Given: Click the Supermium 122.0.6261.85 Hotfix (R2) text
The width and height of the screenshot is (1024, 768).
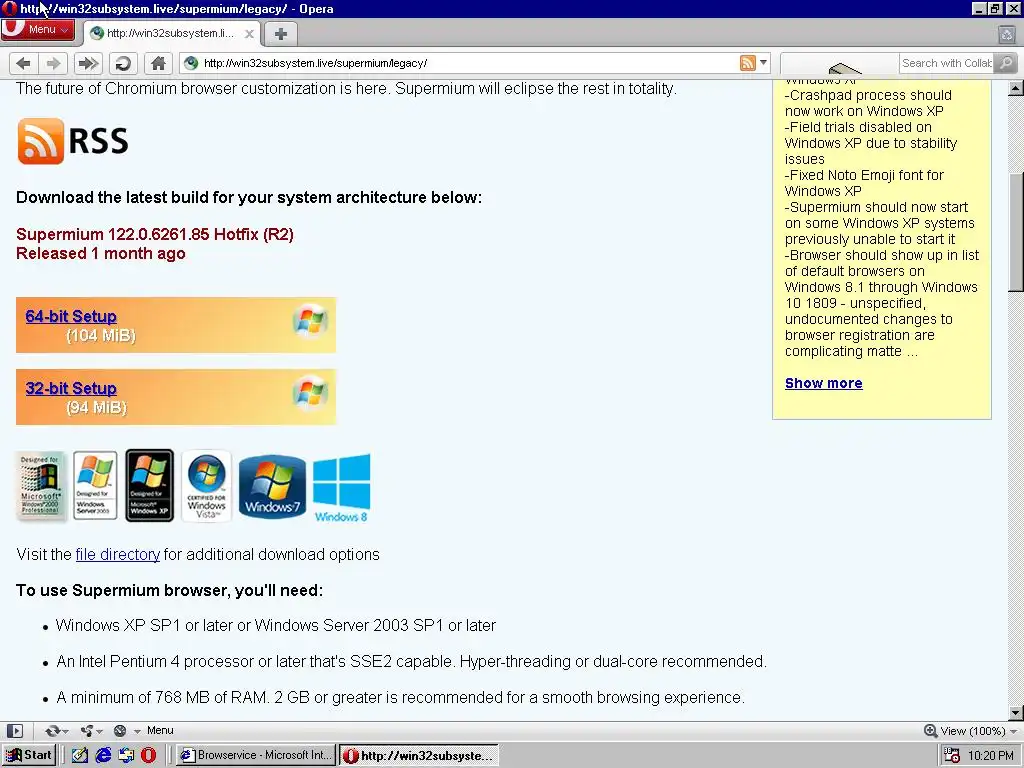Looking at the screenshot, I should tap(155, 234).
